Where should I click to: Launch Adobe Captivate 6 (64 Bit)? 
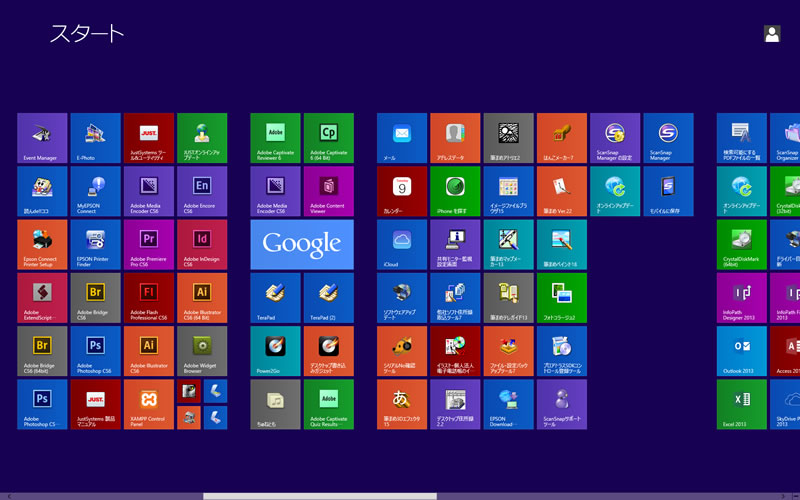(329, 138)
